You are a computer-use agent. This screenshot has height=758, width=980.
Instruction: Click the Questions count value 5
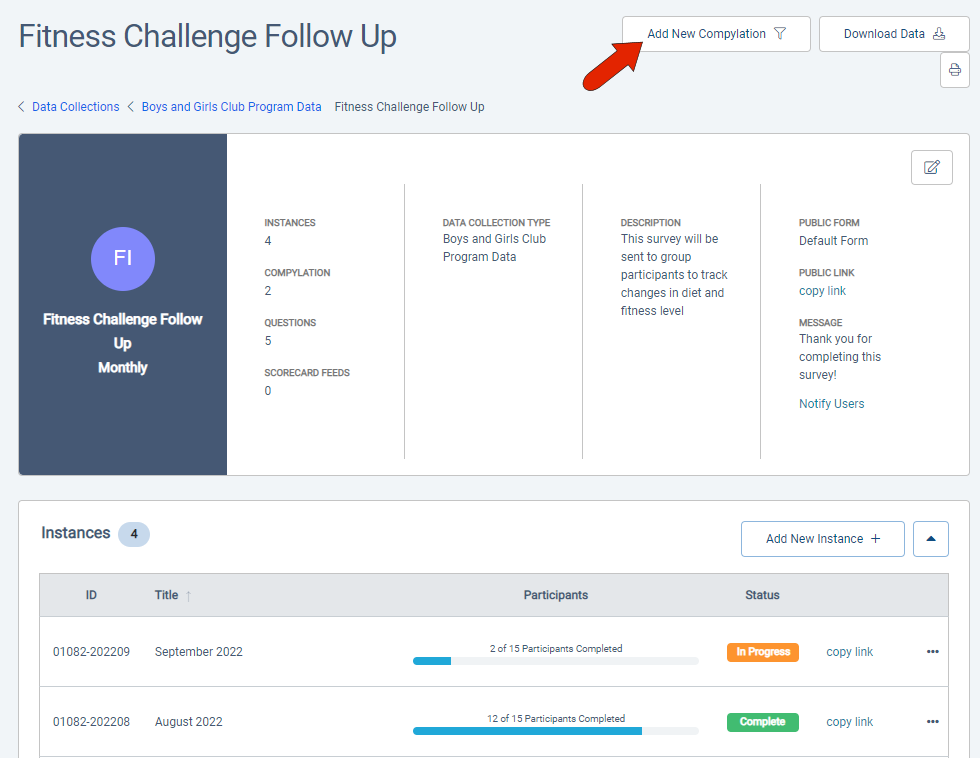click(268, 341)
